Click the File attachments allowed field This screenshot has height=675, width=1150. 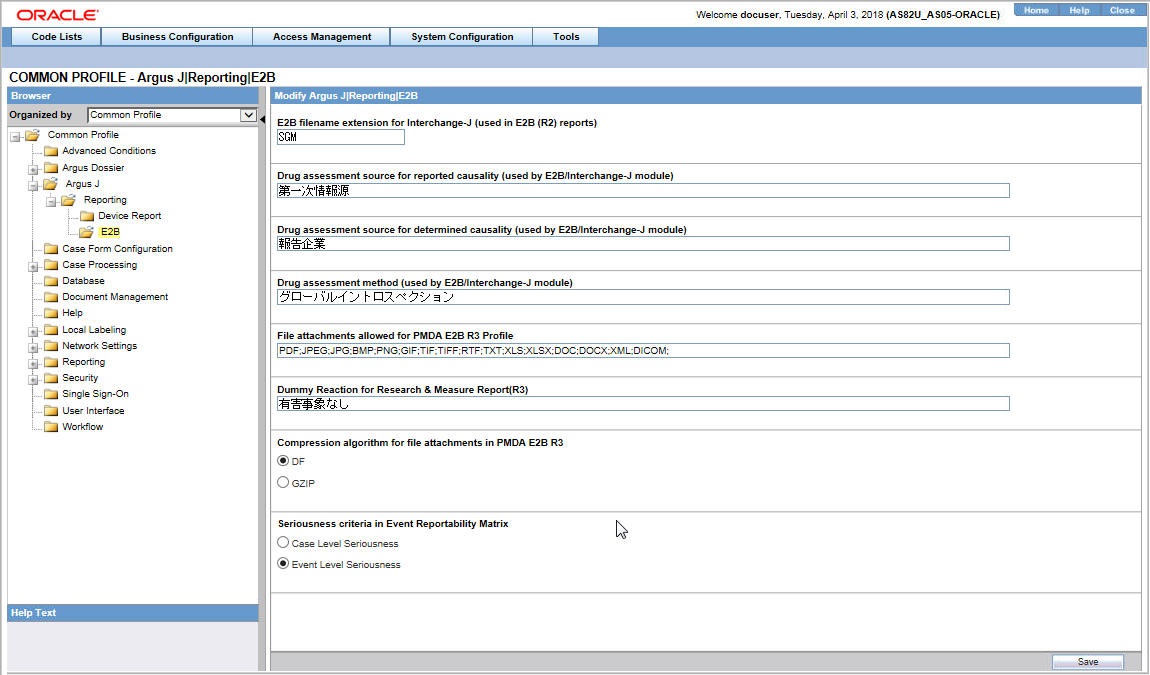coord(643,351)
